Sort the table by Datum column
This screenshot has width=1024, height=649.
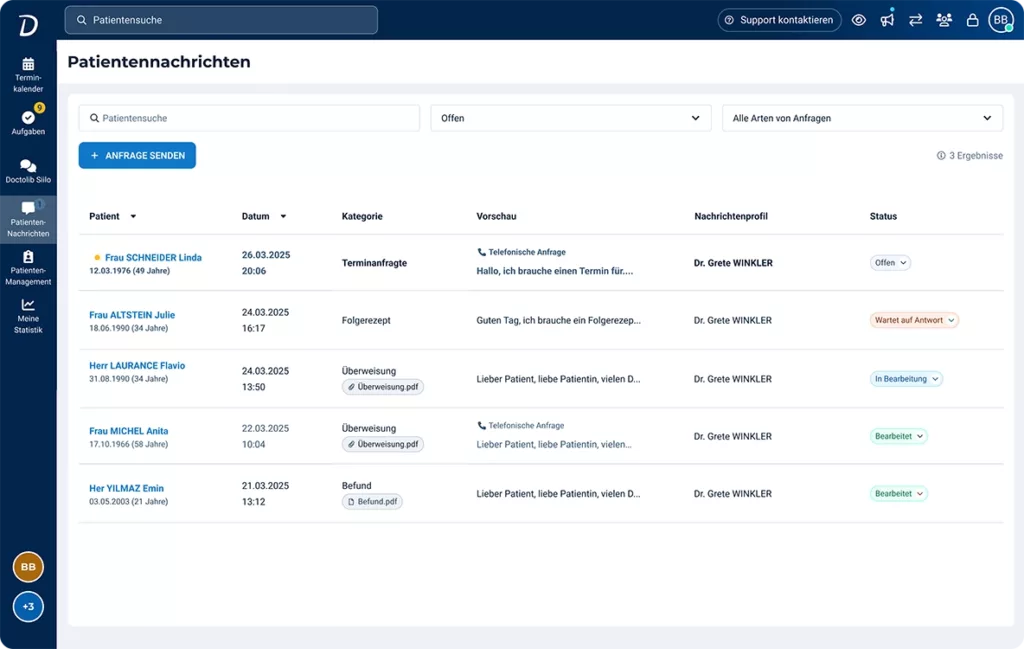(264, 216)
